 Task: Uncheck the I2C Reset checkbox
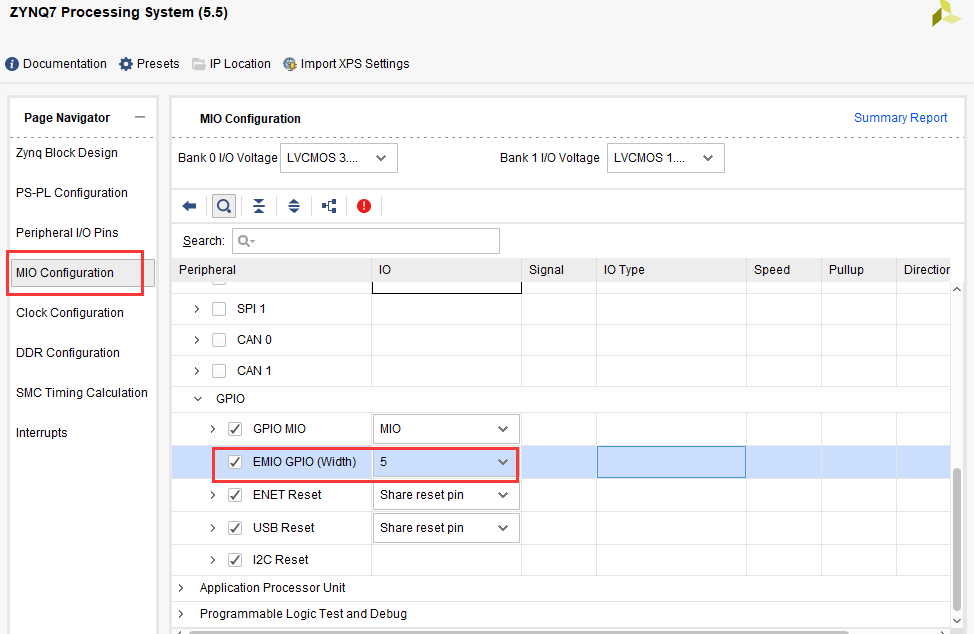click(x=235, y=559)
